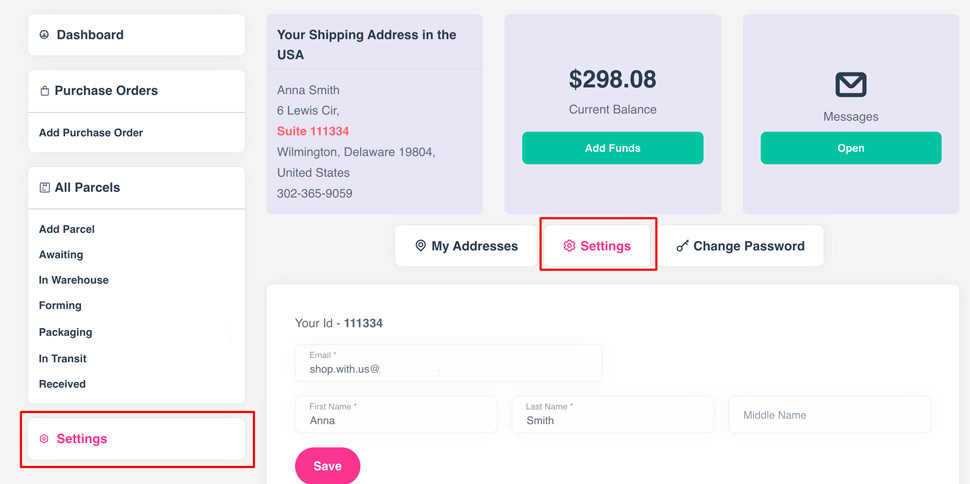Click the Messages envelope icon
Image resolution: width=970 pixels, height=484 pixels.
[851, 85]
